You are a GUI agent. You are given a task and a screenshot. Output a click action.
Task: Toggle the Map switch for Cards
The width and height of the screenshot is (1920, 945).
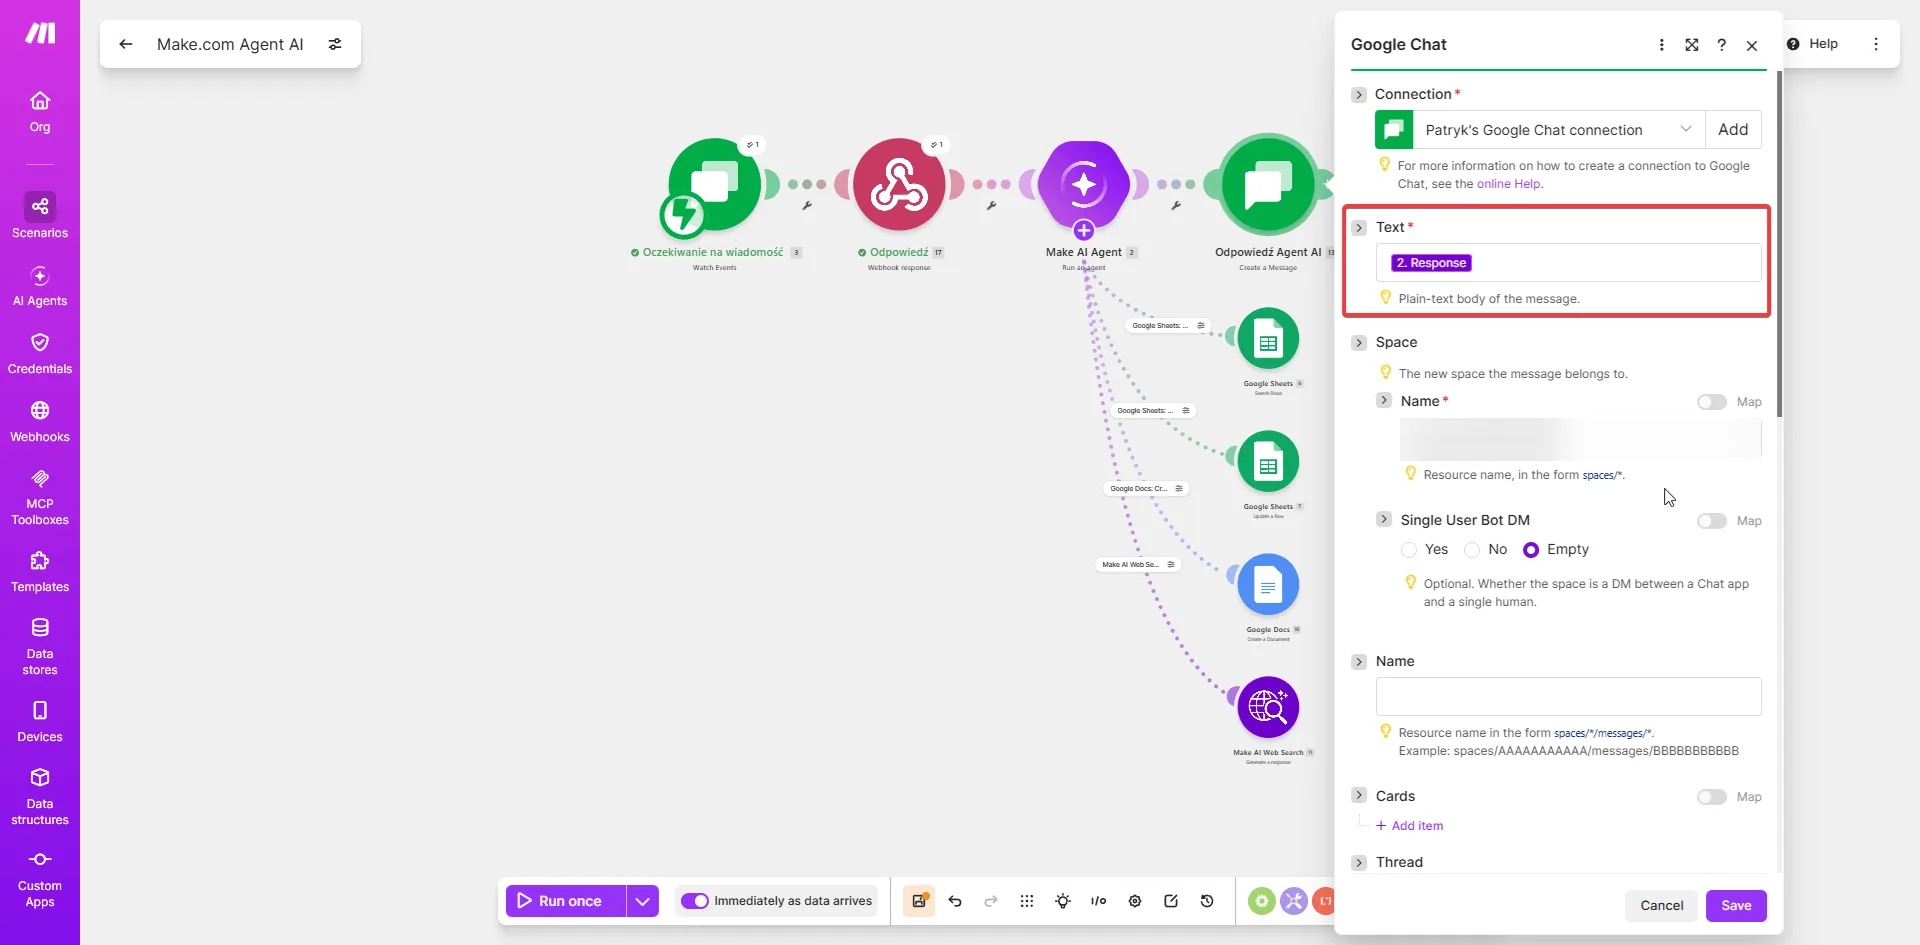click(x=1712, y=797)
